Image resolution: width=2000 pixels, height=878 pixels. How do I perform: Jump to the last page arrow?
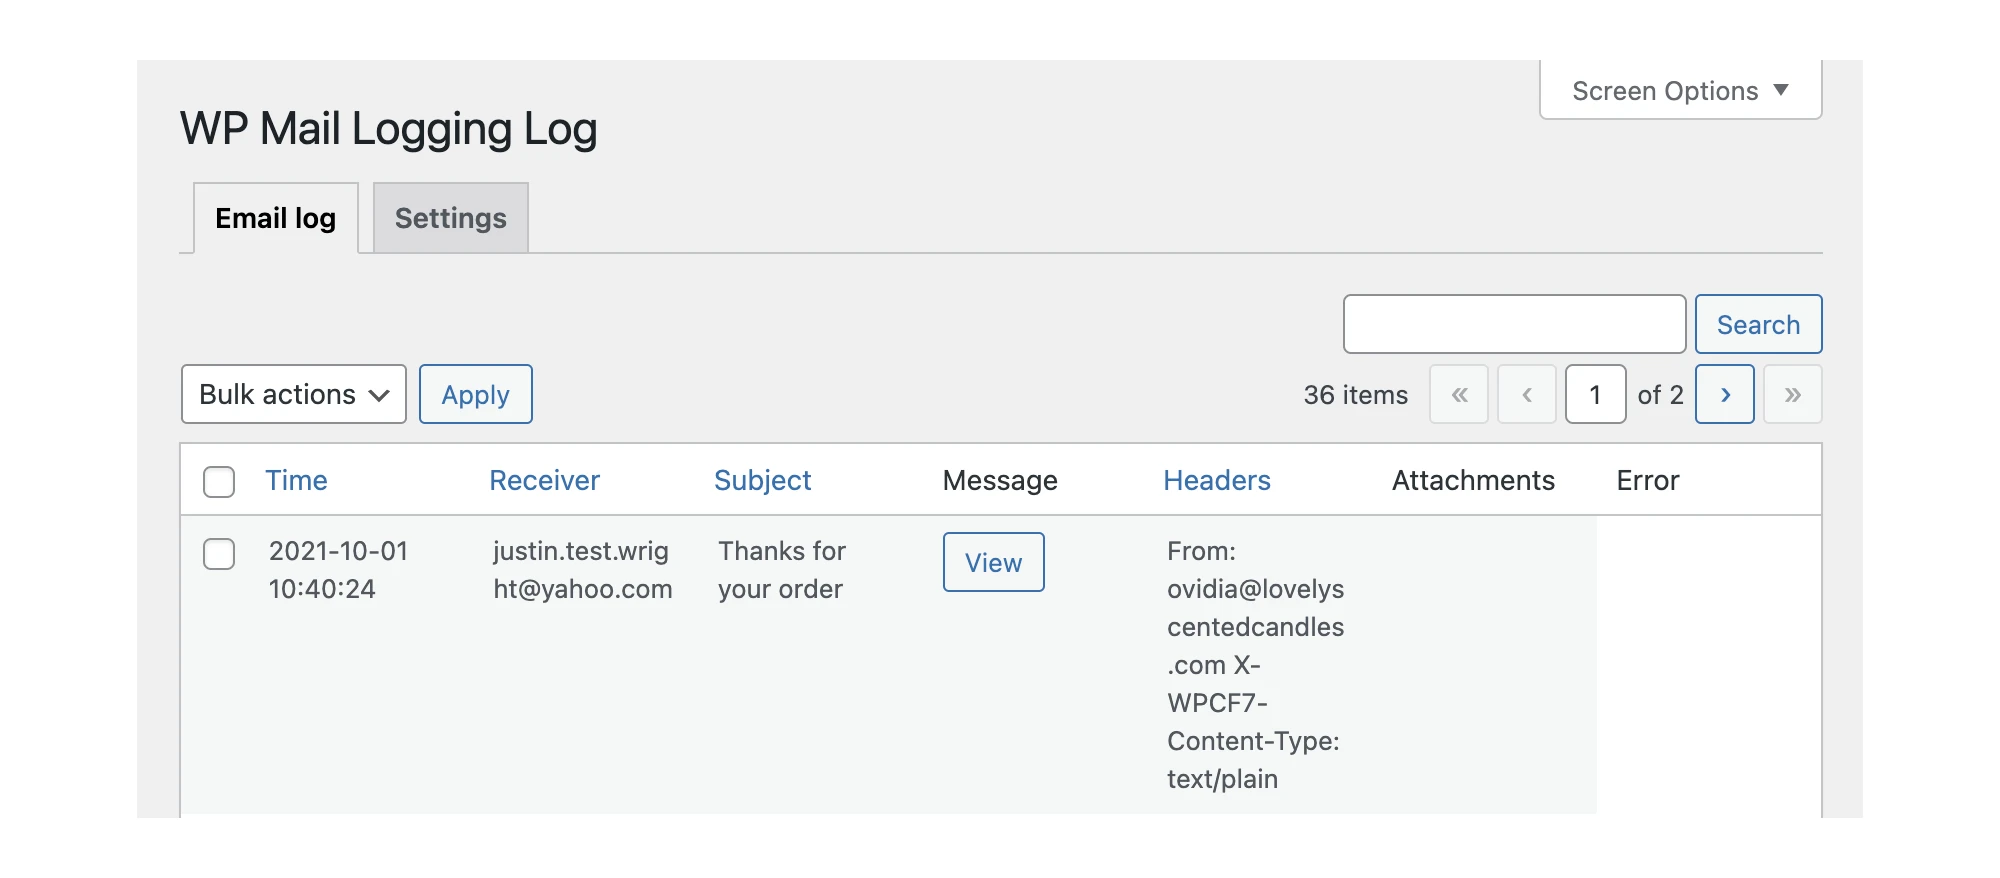tap(1792, 395)
